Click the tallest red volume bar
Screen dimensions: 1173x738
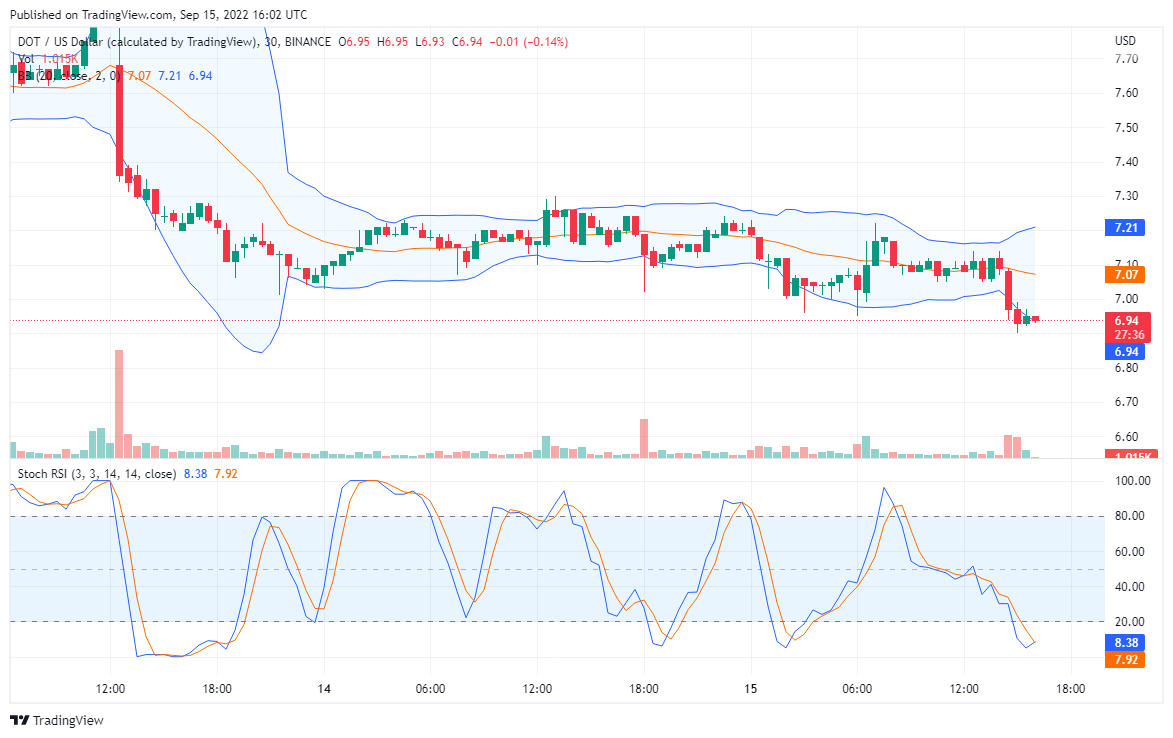tap(119, 404)
